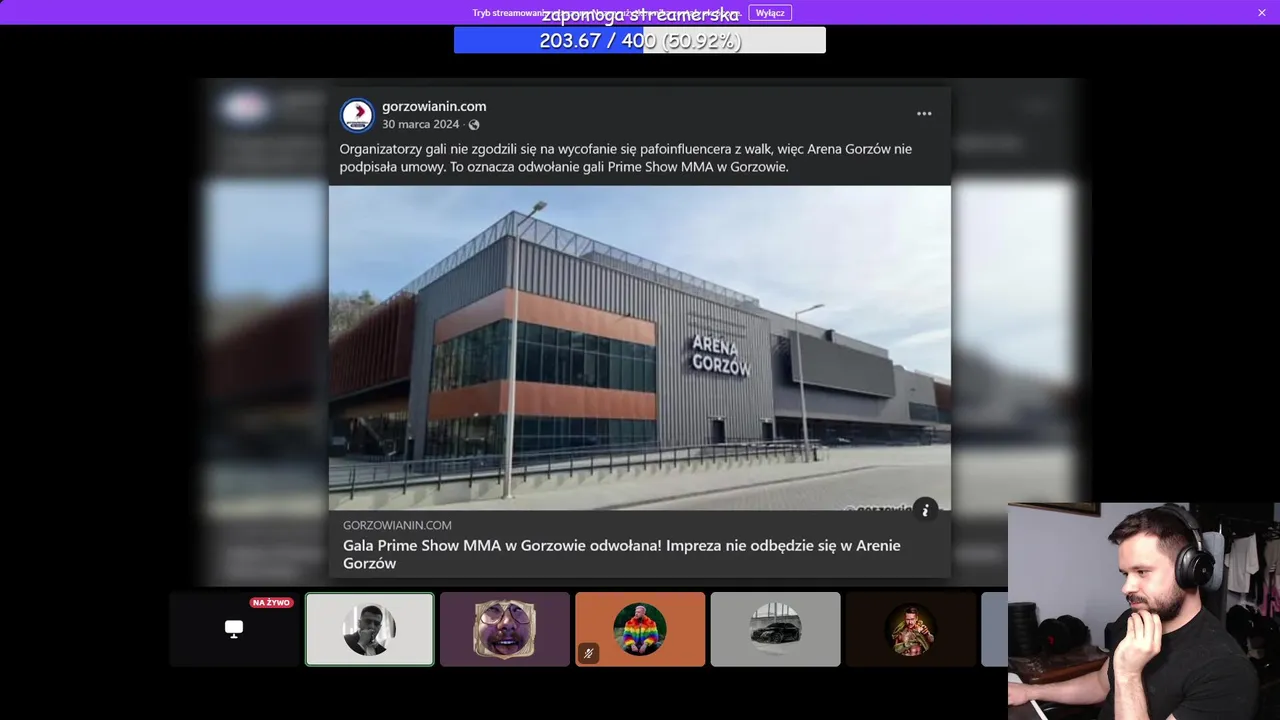This screenshot has height=720, width=1280.
Task: Click the info icon on article image
Action: point(925,510)
